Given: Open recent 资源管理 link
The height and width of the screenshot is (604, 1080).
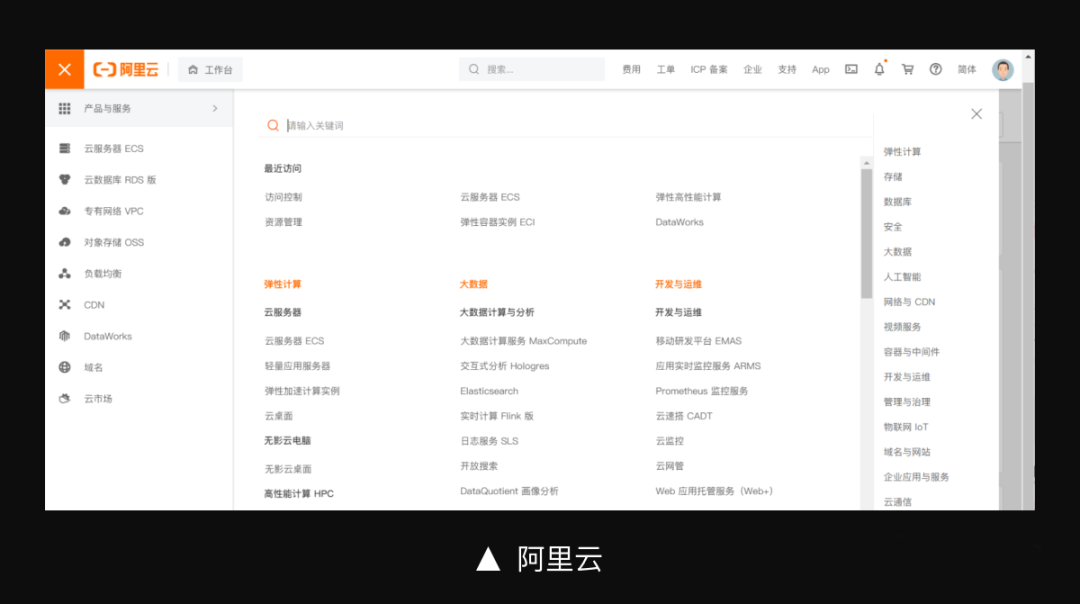Looking at the screenshot, I should click(283, 222).
